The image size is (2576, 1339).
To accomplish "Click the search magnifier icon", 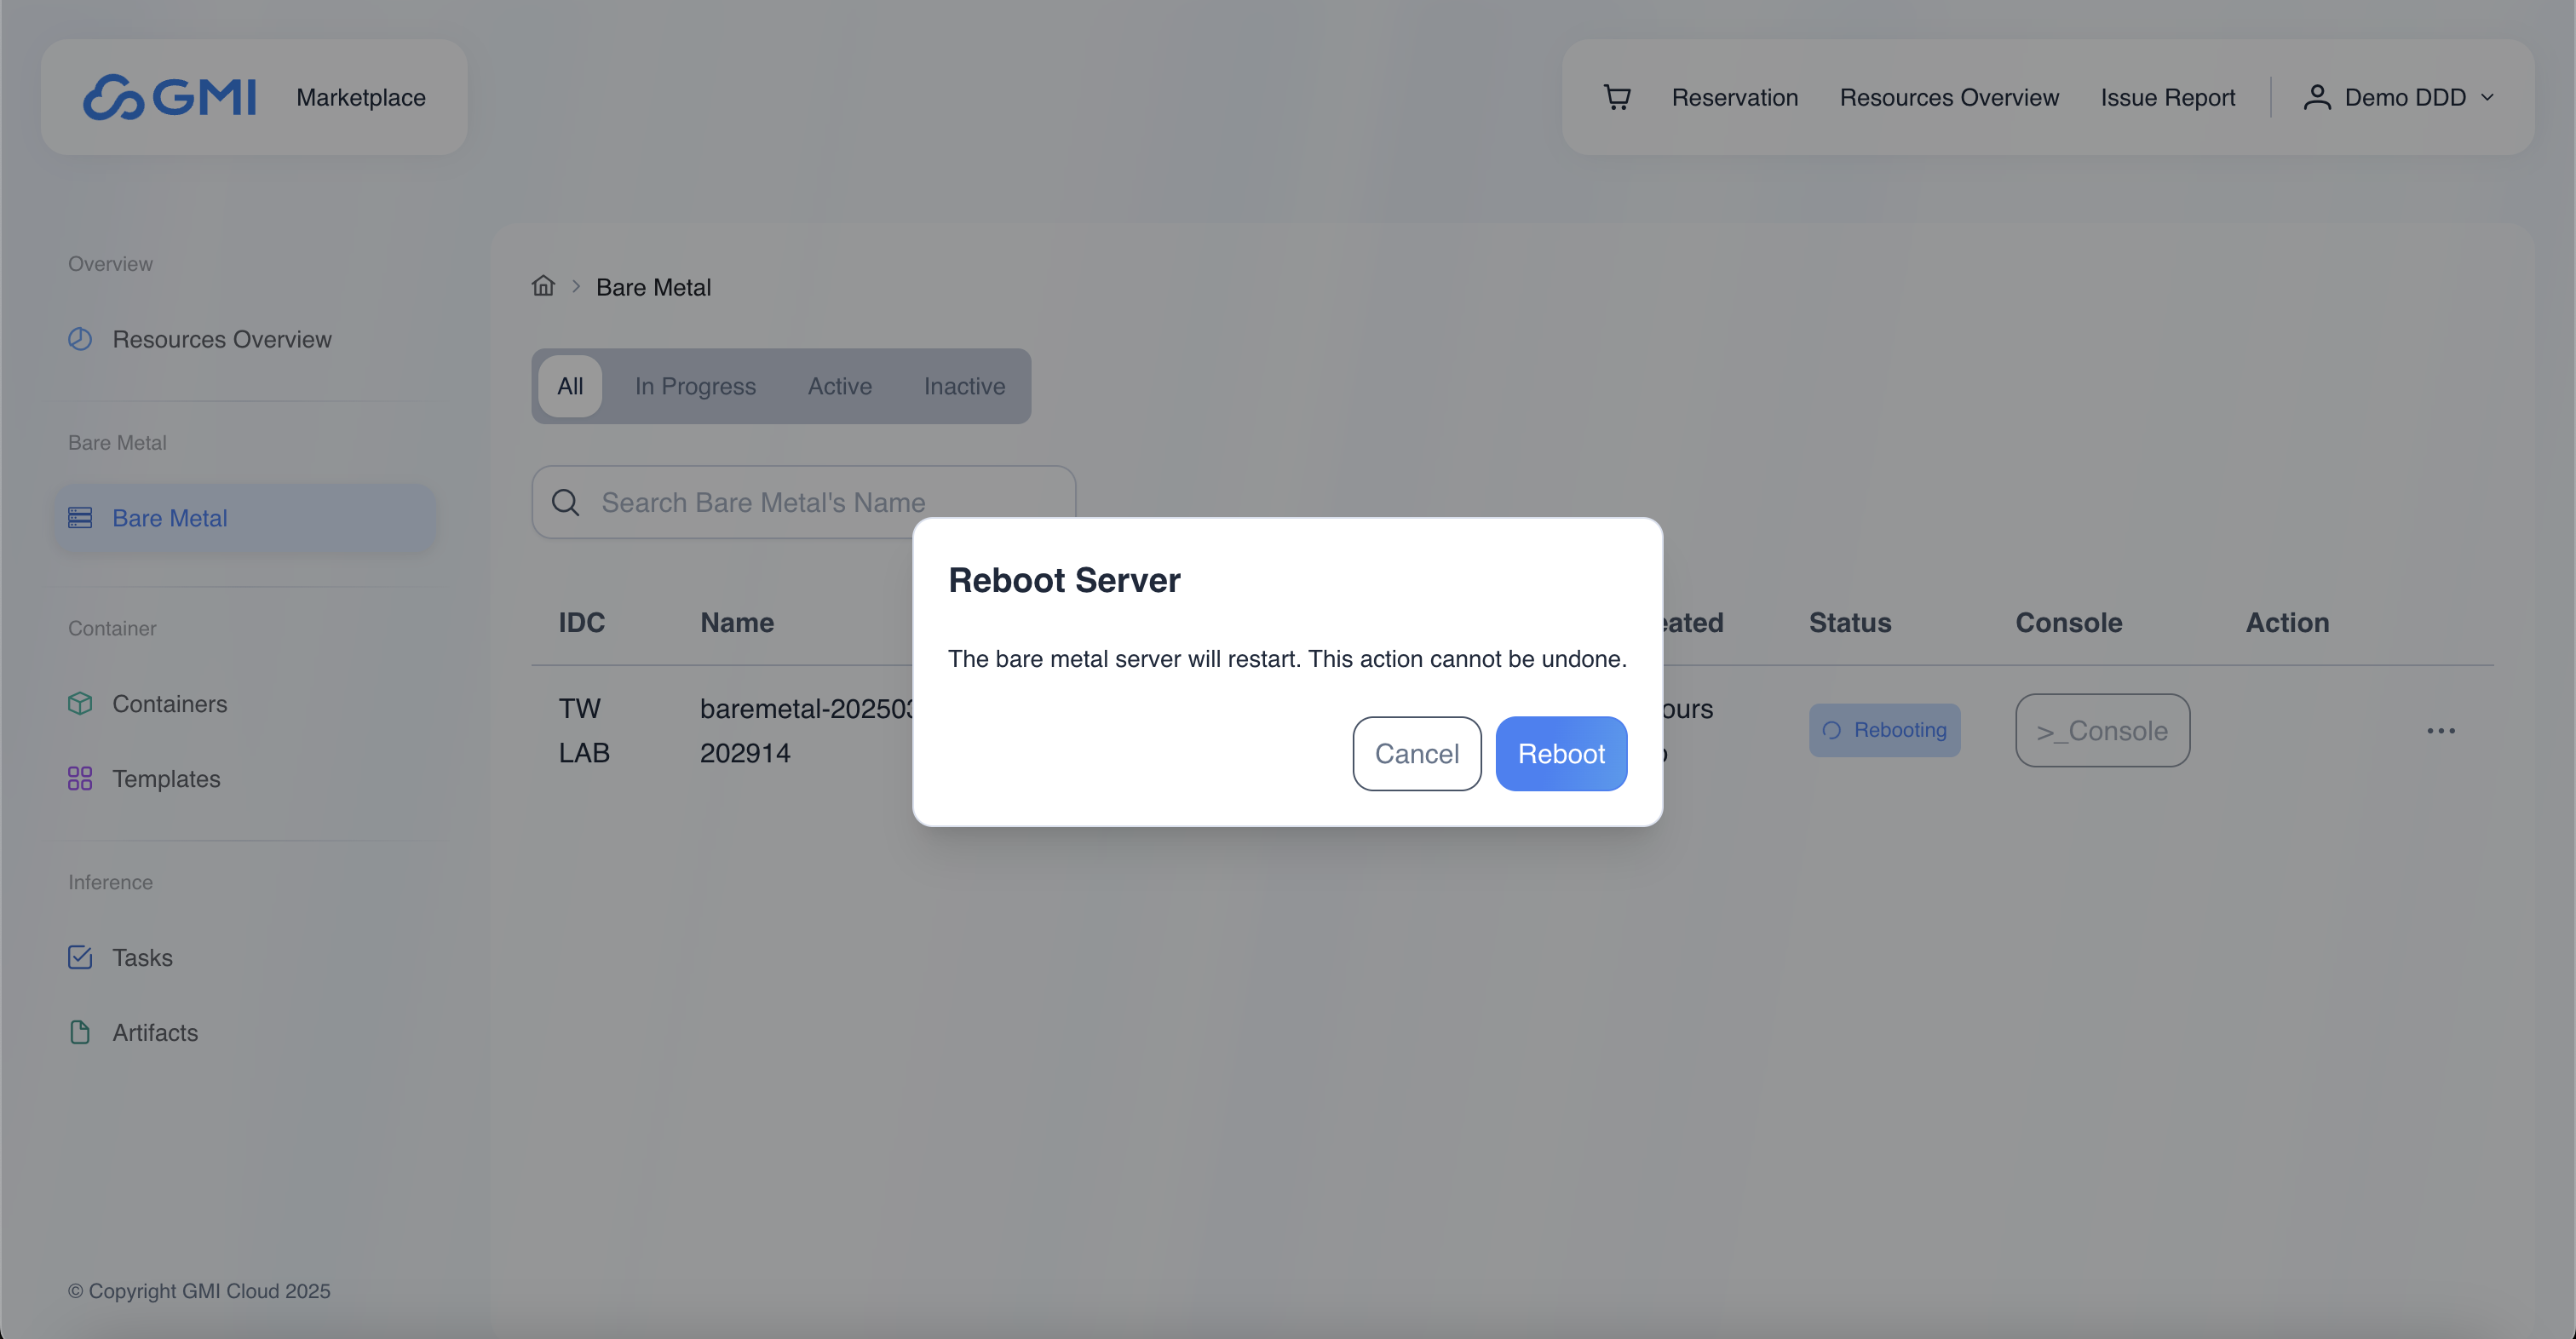I will 566,502.
